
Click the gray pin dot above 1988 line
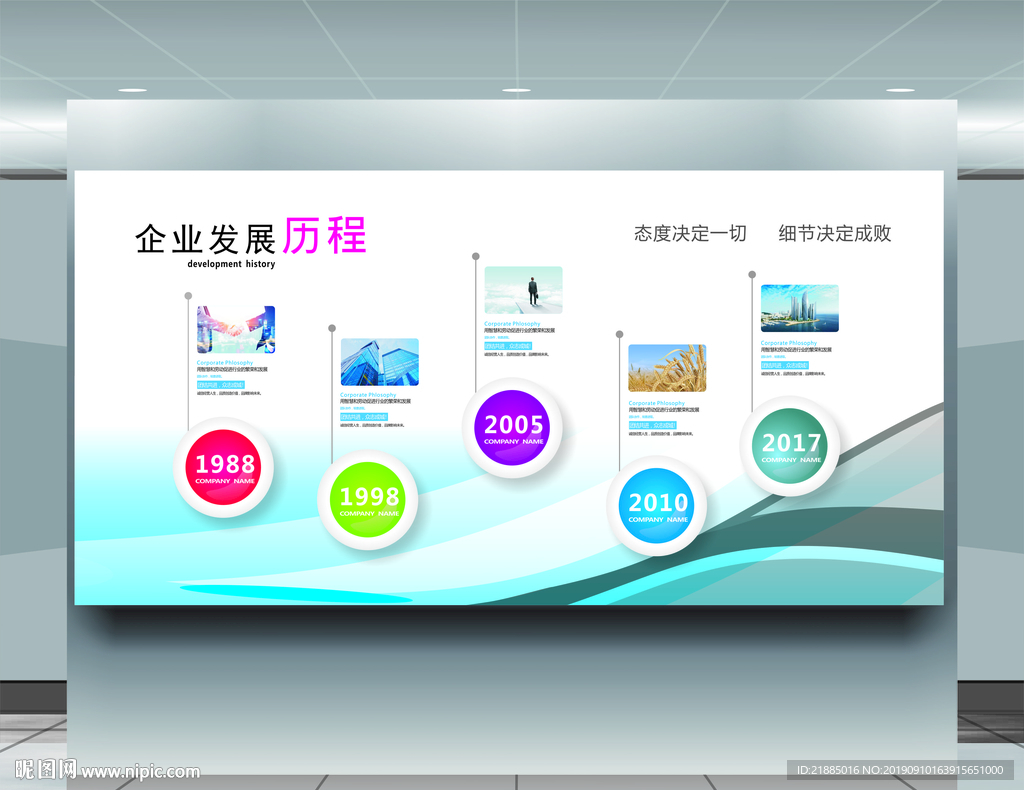[188, 296]
